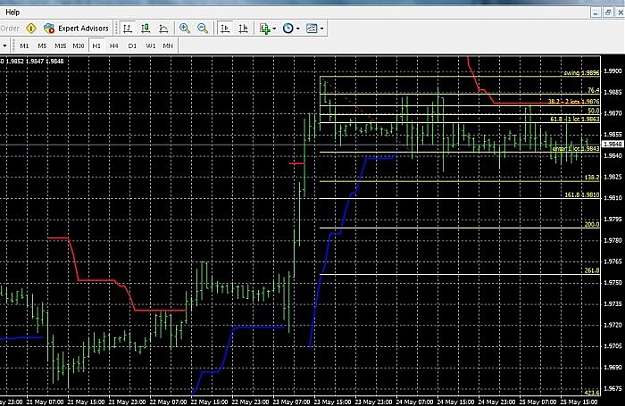Click the 61.8 - 1 lot 1.9863 label
625x406 pixels.
pos(575,119)
